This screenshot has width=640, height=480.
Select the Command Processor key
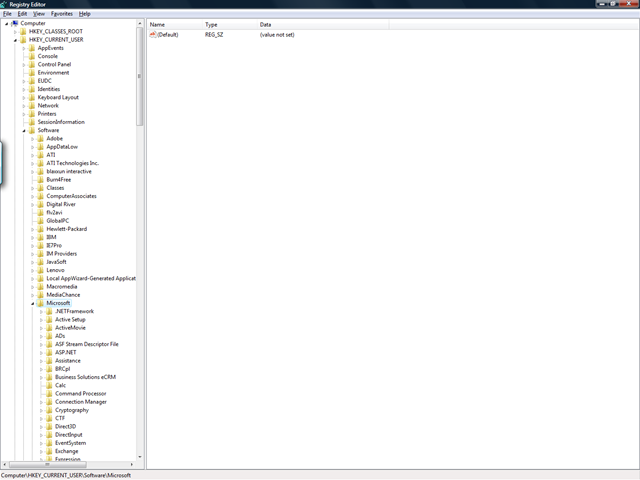click(x=81, y=393)
